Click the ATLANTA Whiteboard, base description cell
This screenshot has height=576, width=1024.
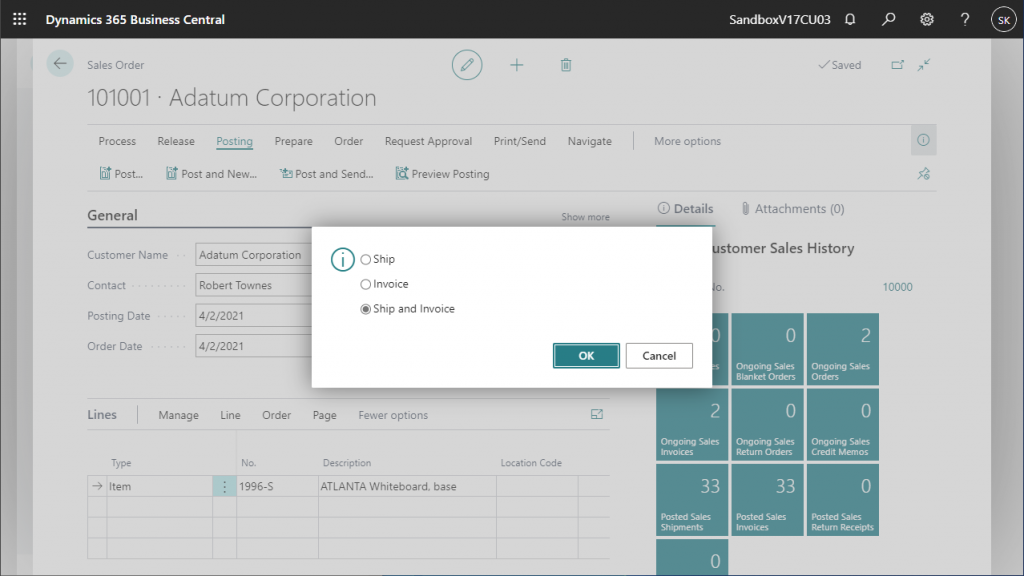click(x=407, y=486)
